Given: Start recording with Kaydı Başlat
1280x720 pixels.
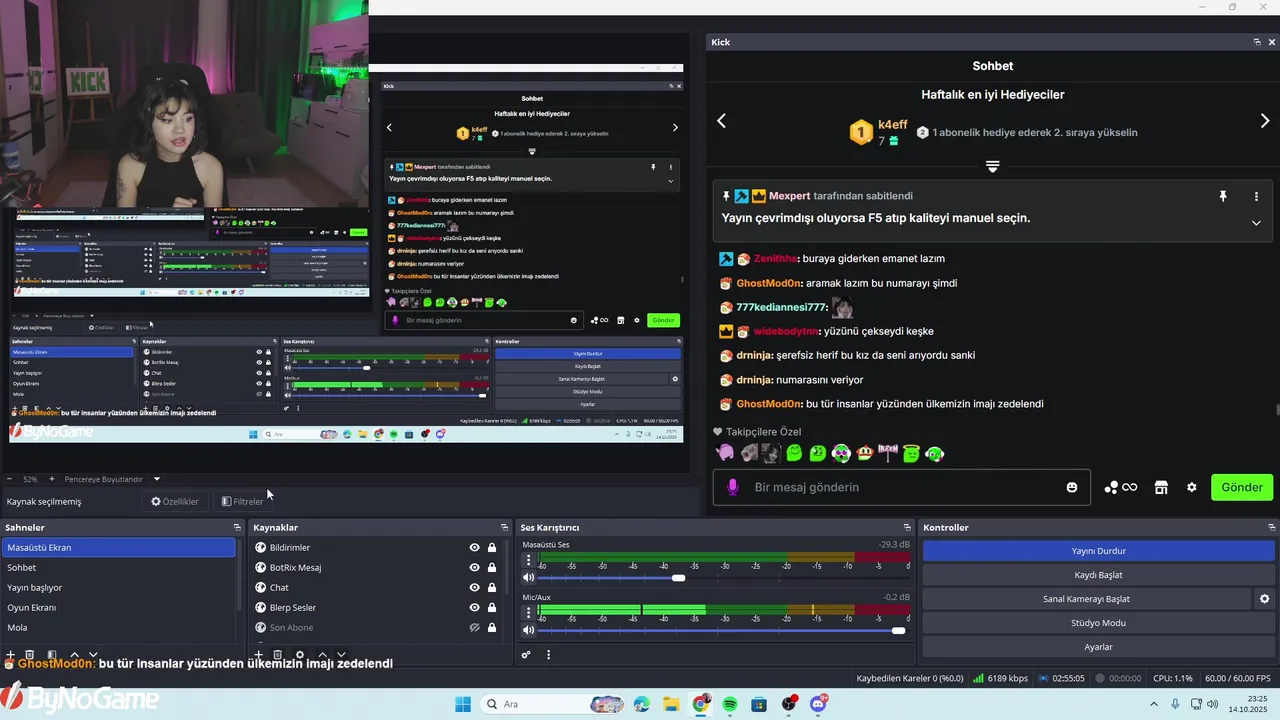Looking at the screenshot, I should click(x=1098, y=575).
